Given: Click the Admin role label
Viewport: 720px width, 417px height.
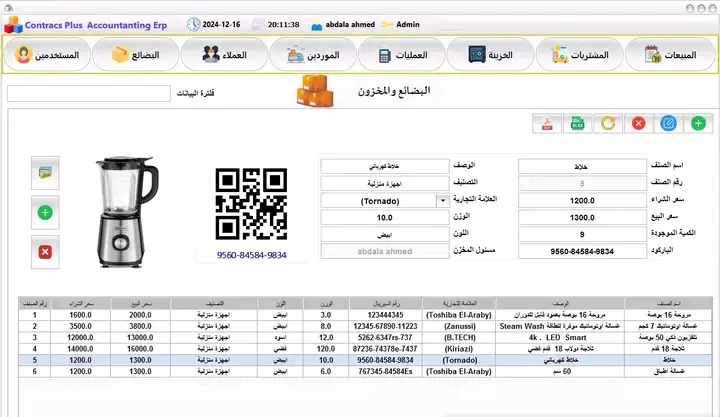Looking at the screenshot, I should pyautogui.click(x=408, y=24).
